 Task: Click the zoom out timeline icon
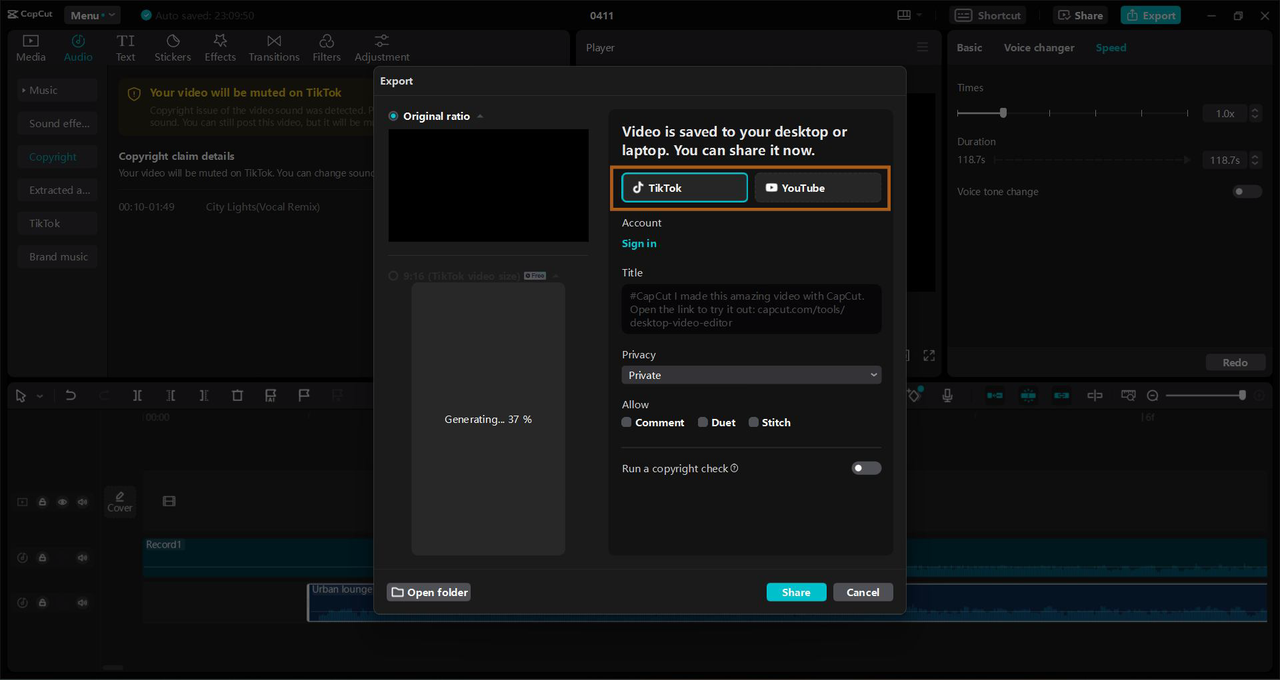click(1153, 396)
